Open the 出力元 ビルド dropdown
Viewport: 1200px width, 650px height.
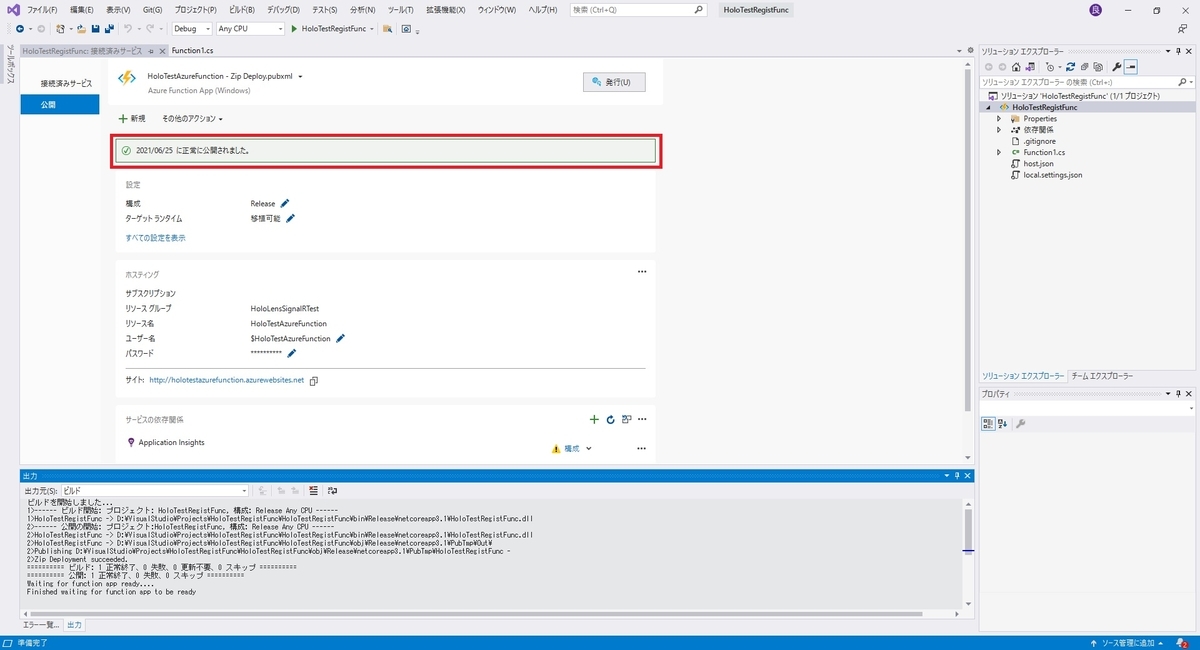tap(155, 491)
